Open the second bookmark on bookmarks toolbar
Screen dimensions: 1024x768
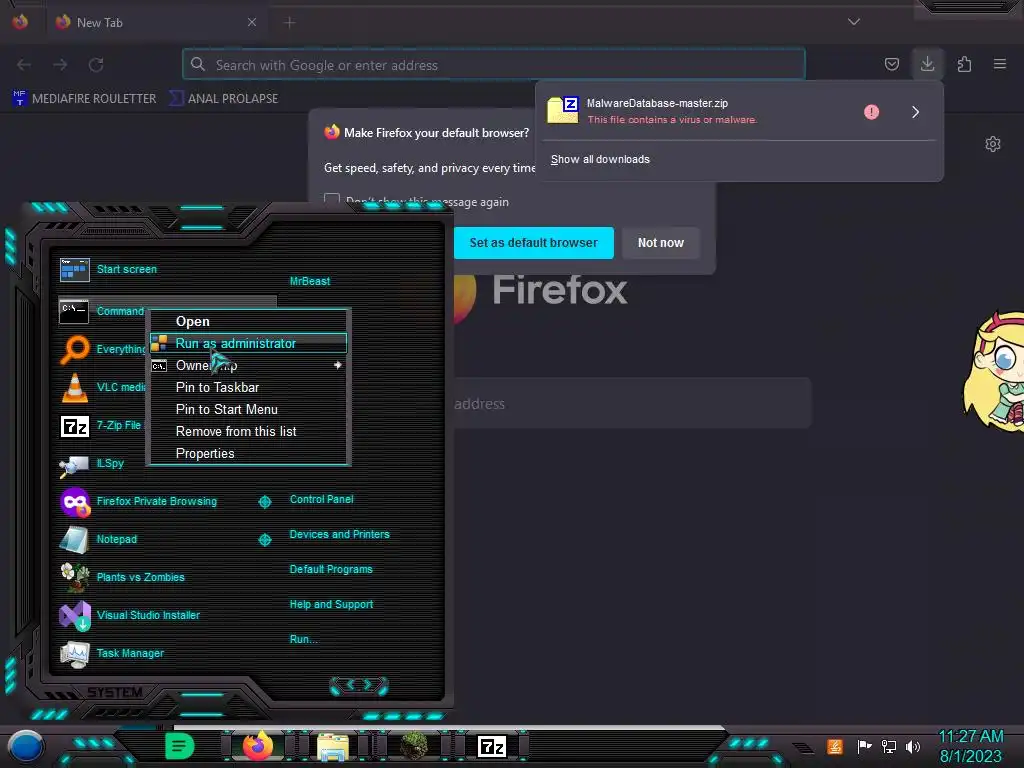[x=223, y=99]
